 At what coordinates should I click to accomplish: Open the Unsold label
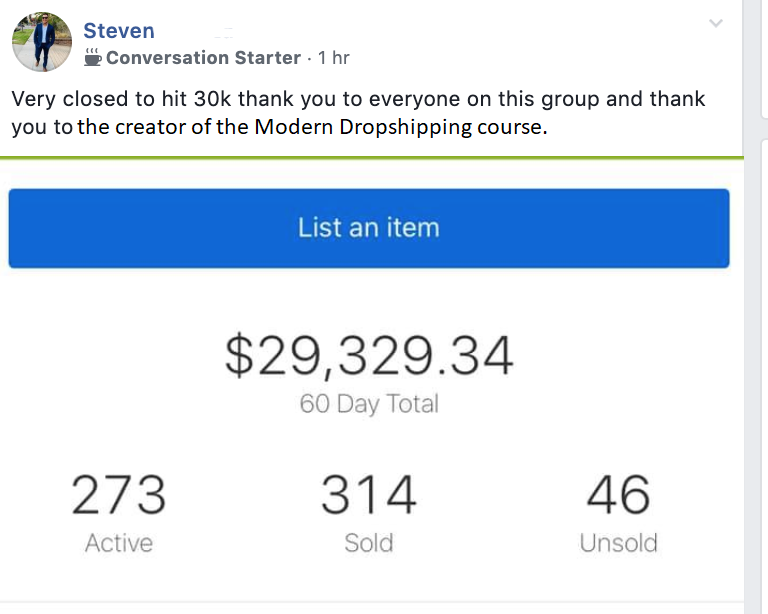click(x=618, y=543)
